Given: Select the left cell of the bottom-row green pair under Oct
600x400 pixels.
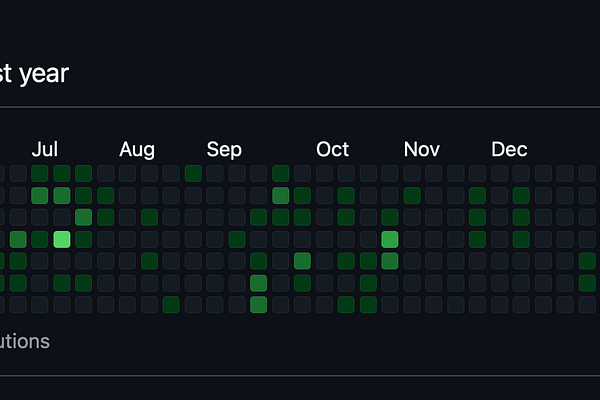Looking at the screenshot, I should (346, 305).
